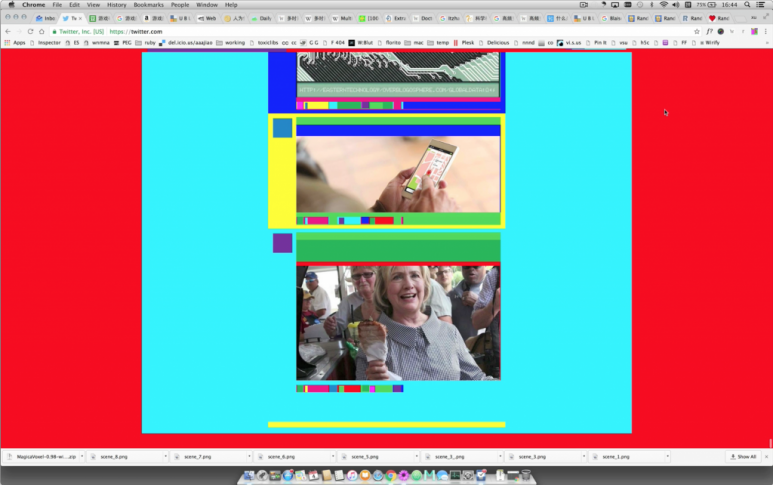Click the browser back arrow button
This screenshot has width=773, height=485.
7,31
